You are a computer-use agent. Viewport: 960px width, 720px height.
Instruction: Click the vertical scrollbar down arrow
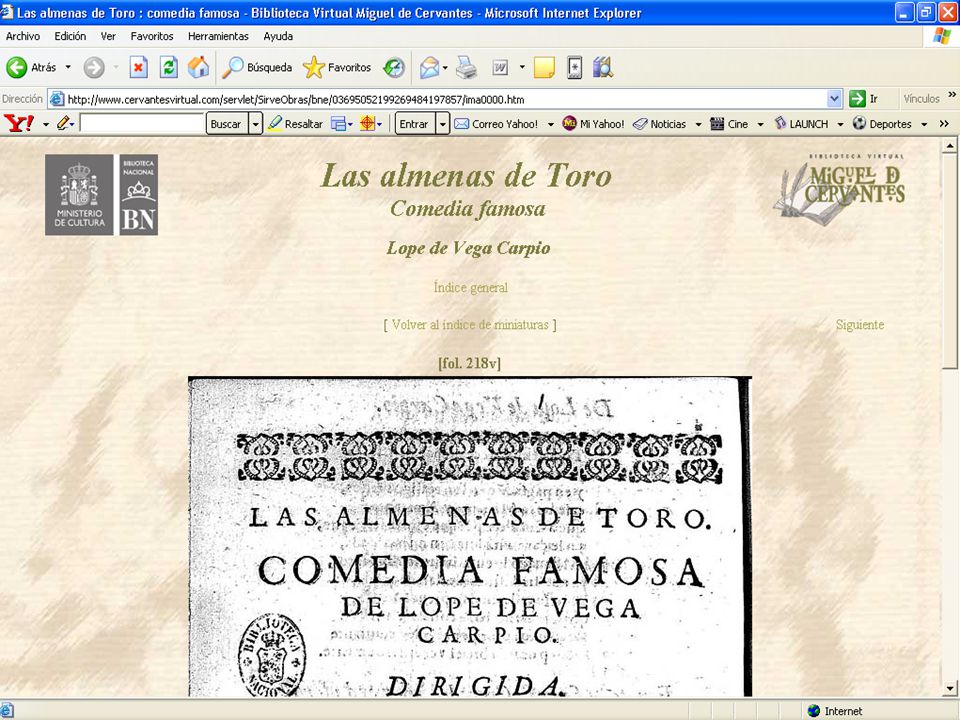[x=950, y=688]
